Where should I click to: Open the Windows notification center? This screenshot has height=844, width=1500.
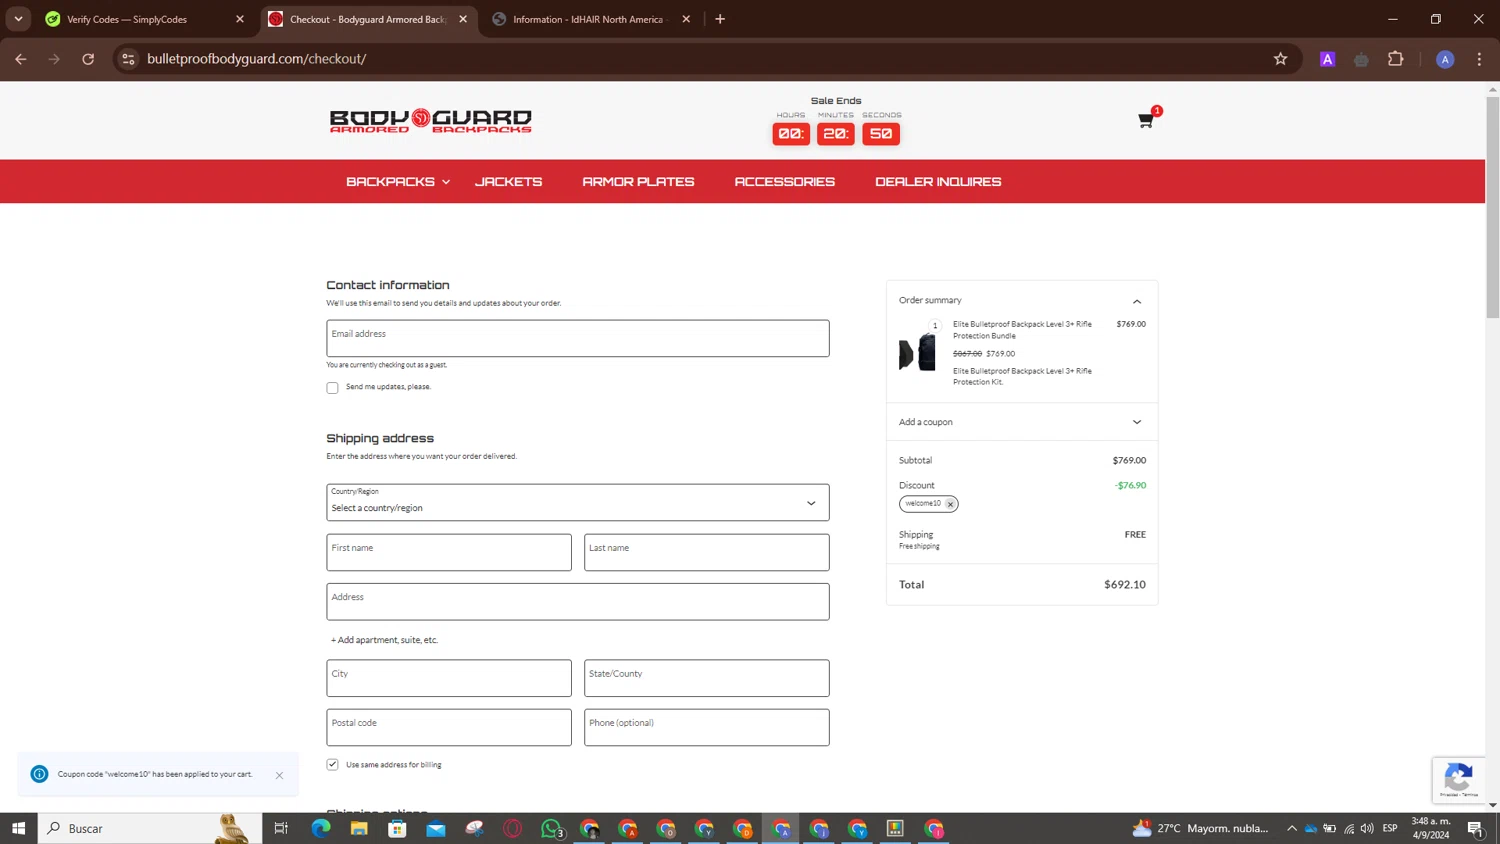click(x=1475, y=828)
